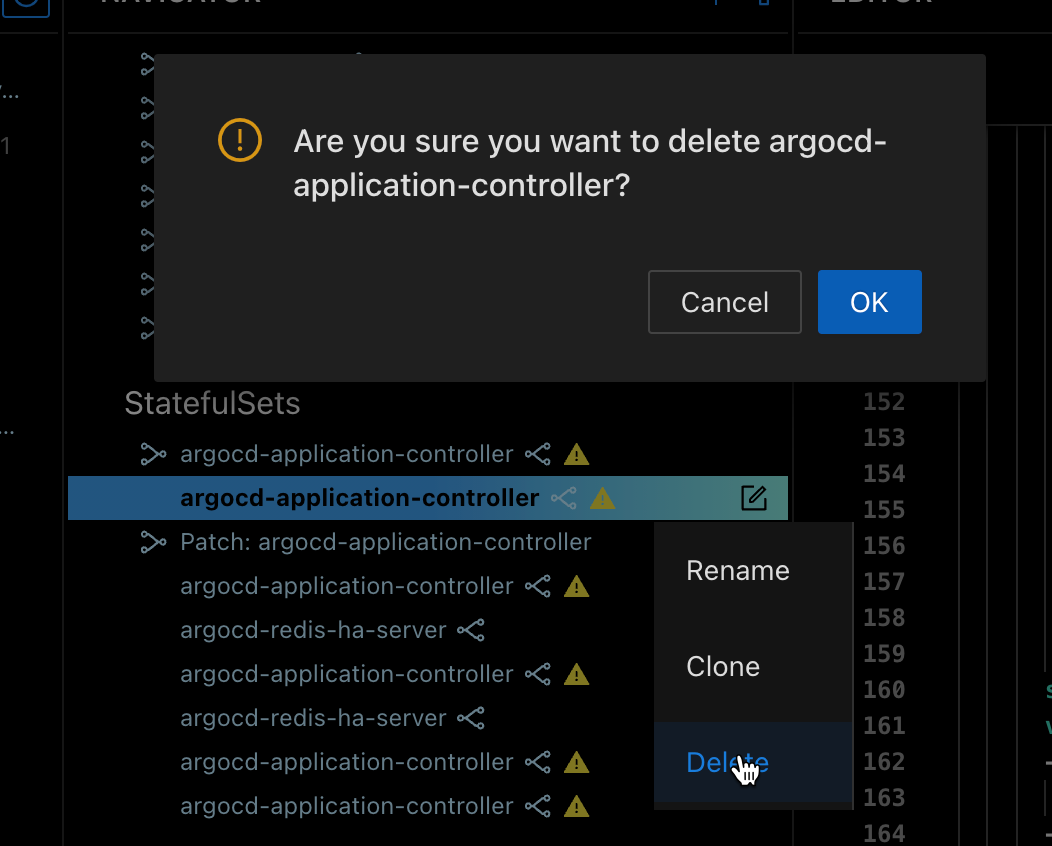The width and height of the screenshot is (1052, 846).
Task: Expand the Patch: argocd-application-controller entry
Action: (153, 542)
